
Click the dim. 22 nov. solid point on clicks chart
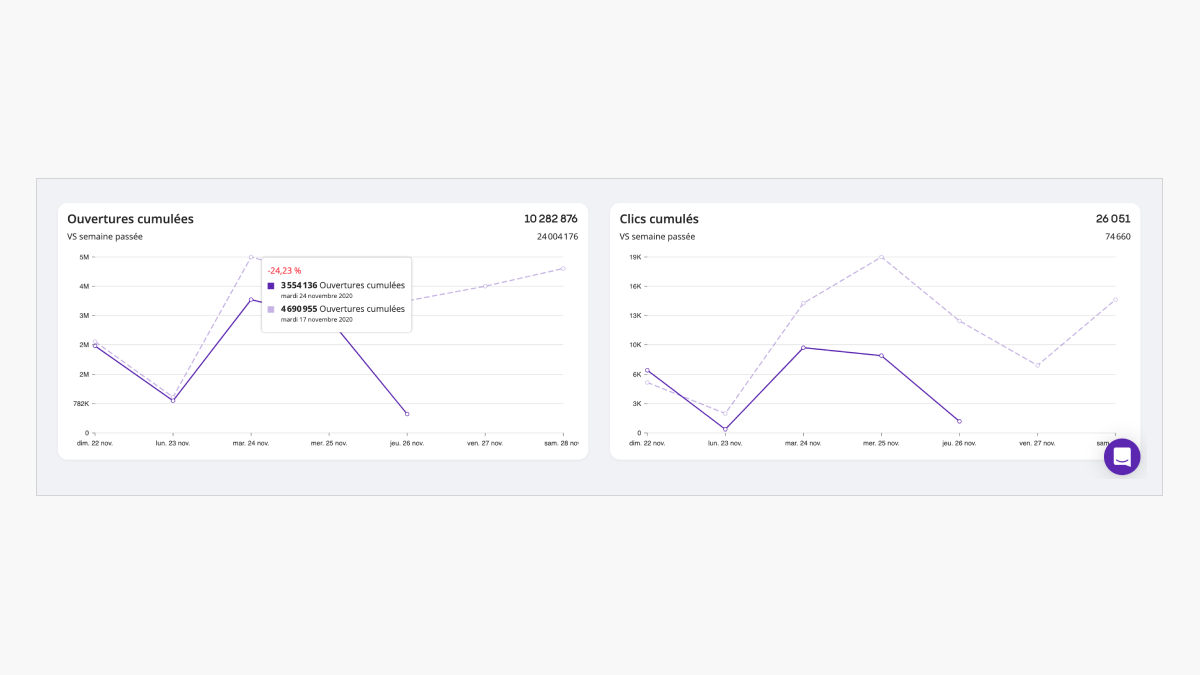click(x=647, y=370)
